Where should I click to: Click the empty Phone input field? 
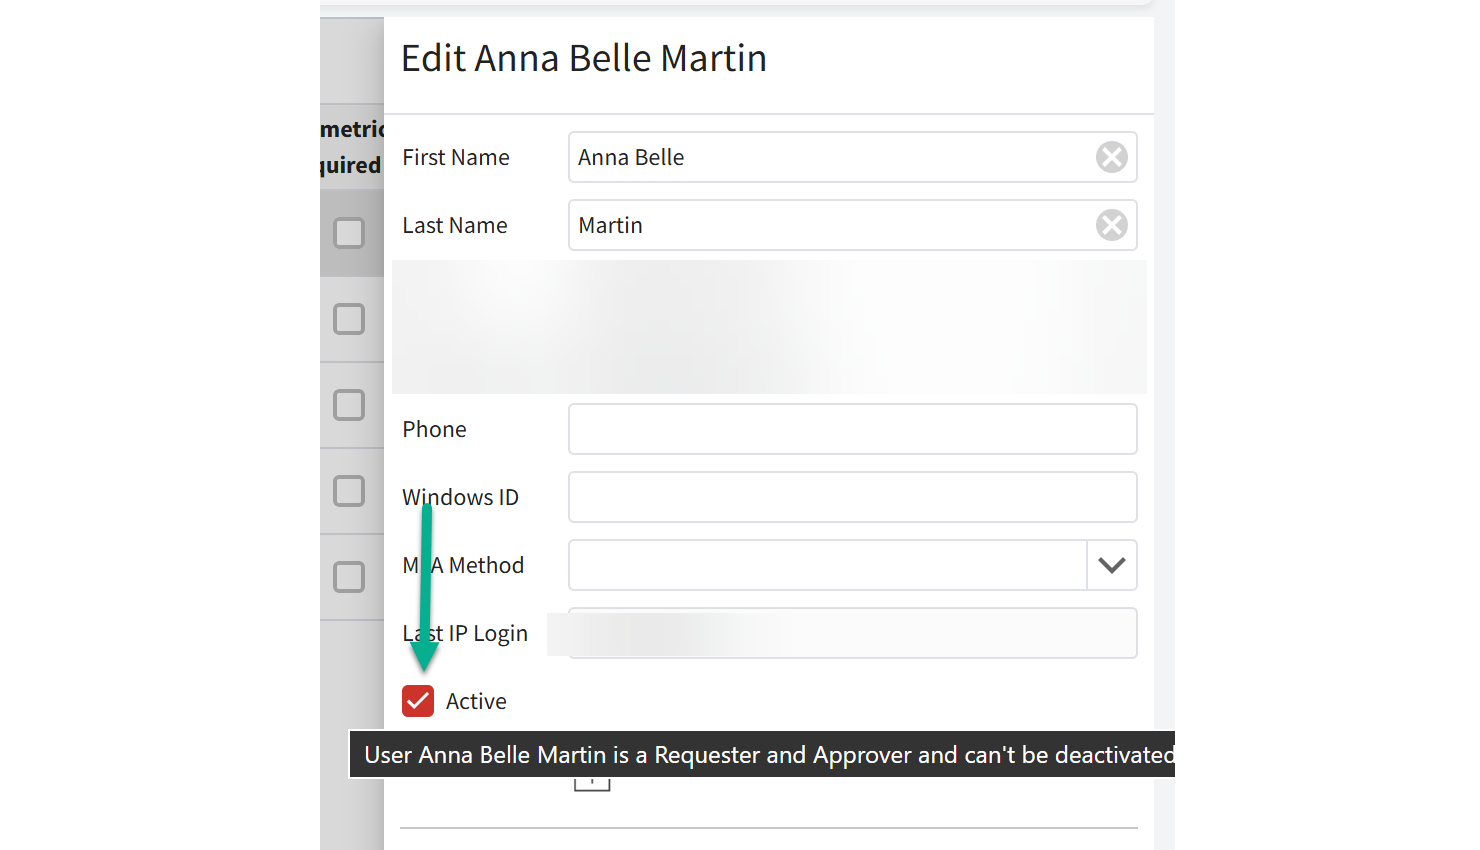pyautogui.click(x=852, y=429)
